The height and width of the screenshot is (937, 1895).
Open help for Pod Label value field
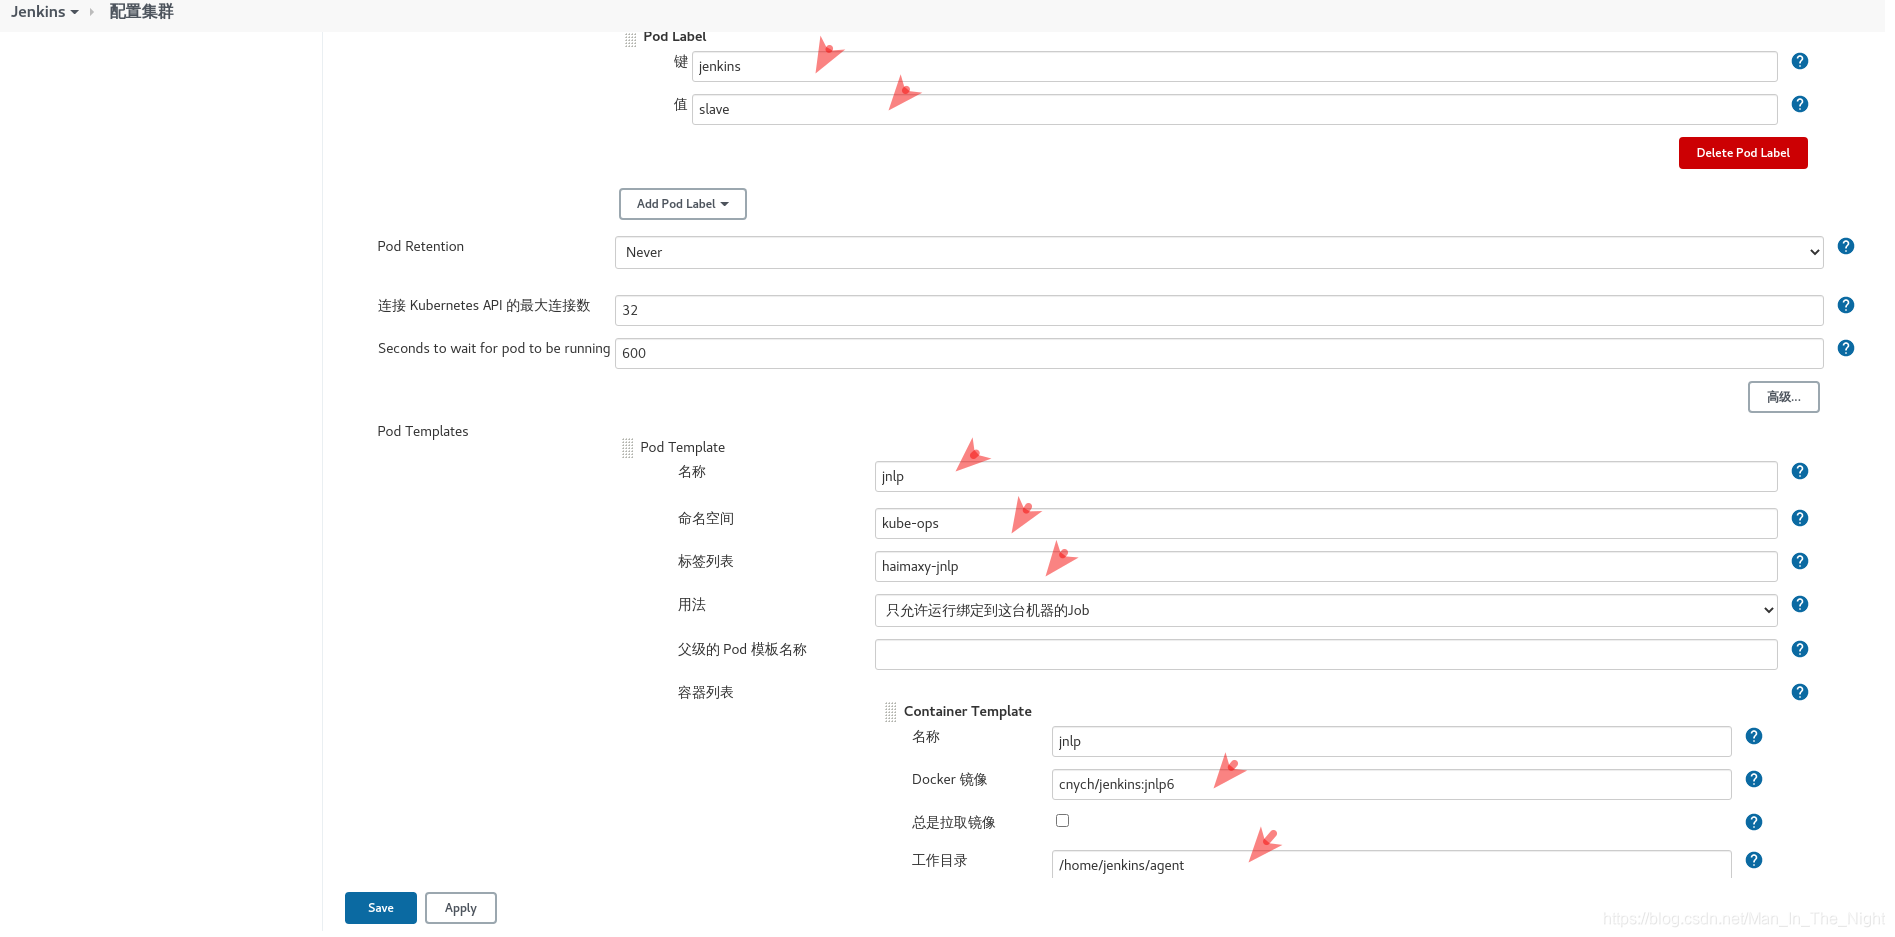(x=1799, y=104)
